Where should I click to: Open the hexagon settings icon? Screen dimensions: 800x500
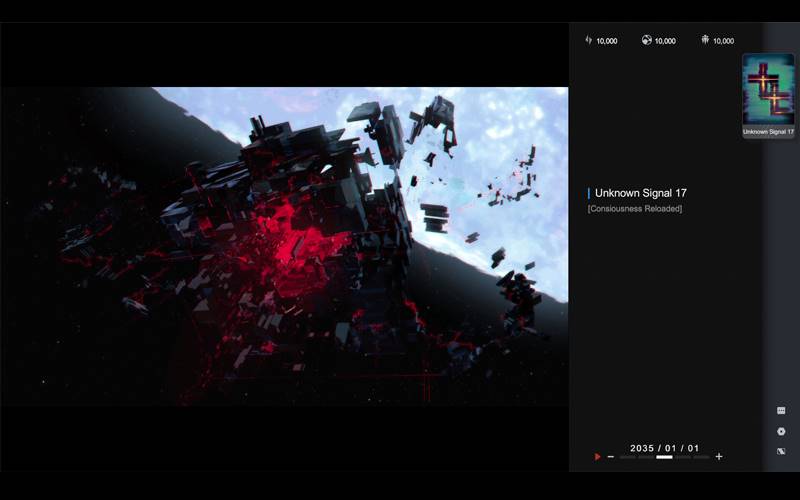(781, 431)
